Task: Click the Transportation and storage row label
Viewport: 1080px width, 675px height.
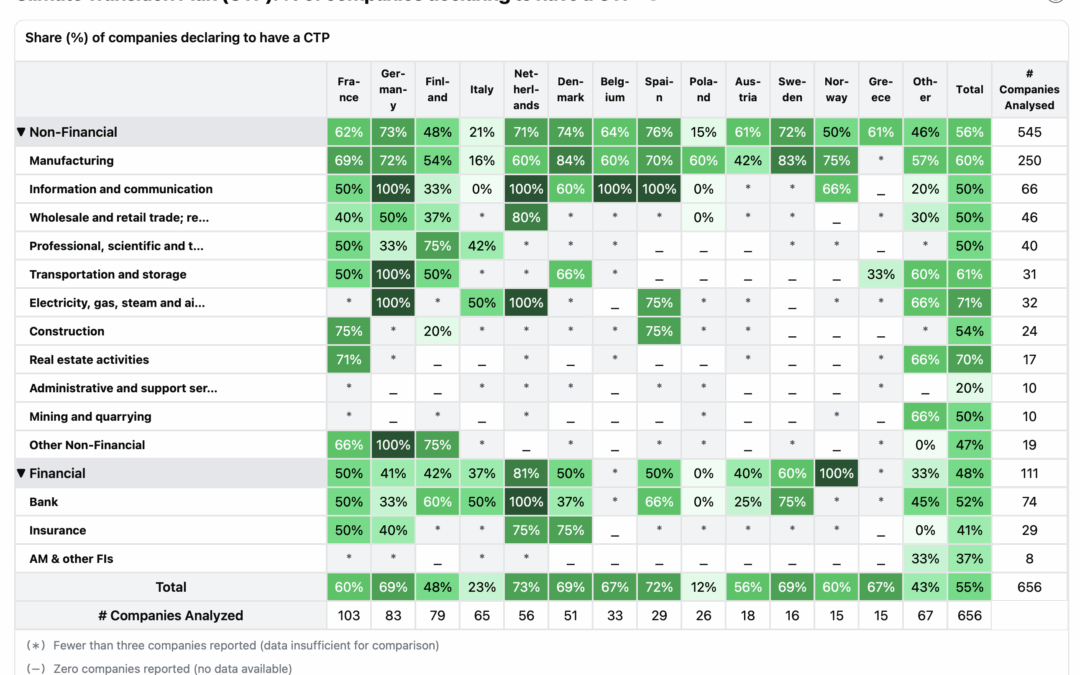Action: [x=107, y=274]
